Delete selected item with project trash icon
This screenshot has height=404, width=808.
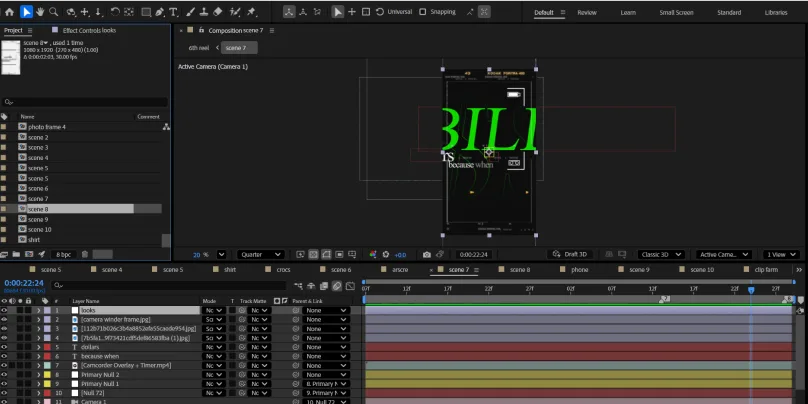85,254
